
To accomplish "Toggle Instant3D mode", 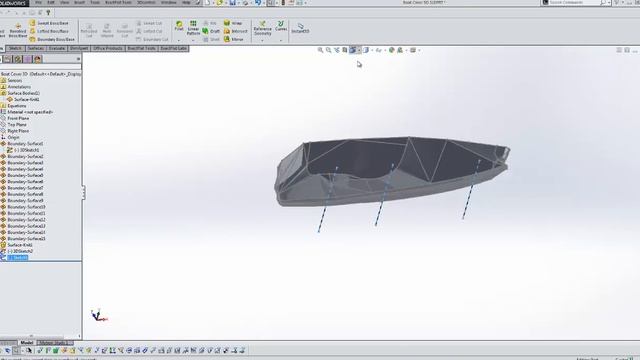I will pyautogui.click(x=300, y=28).
